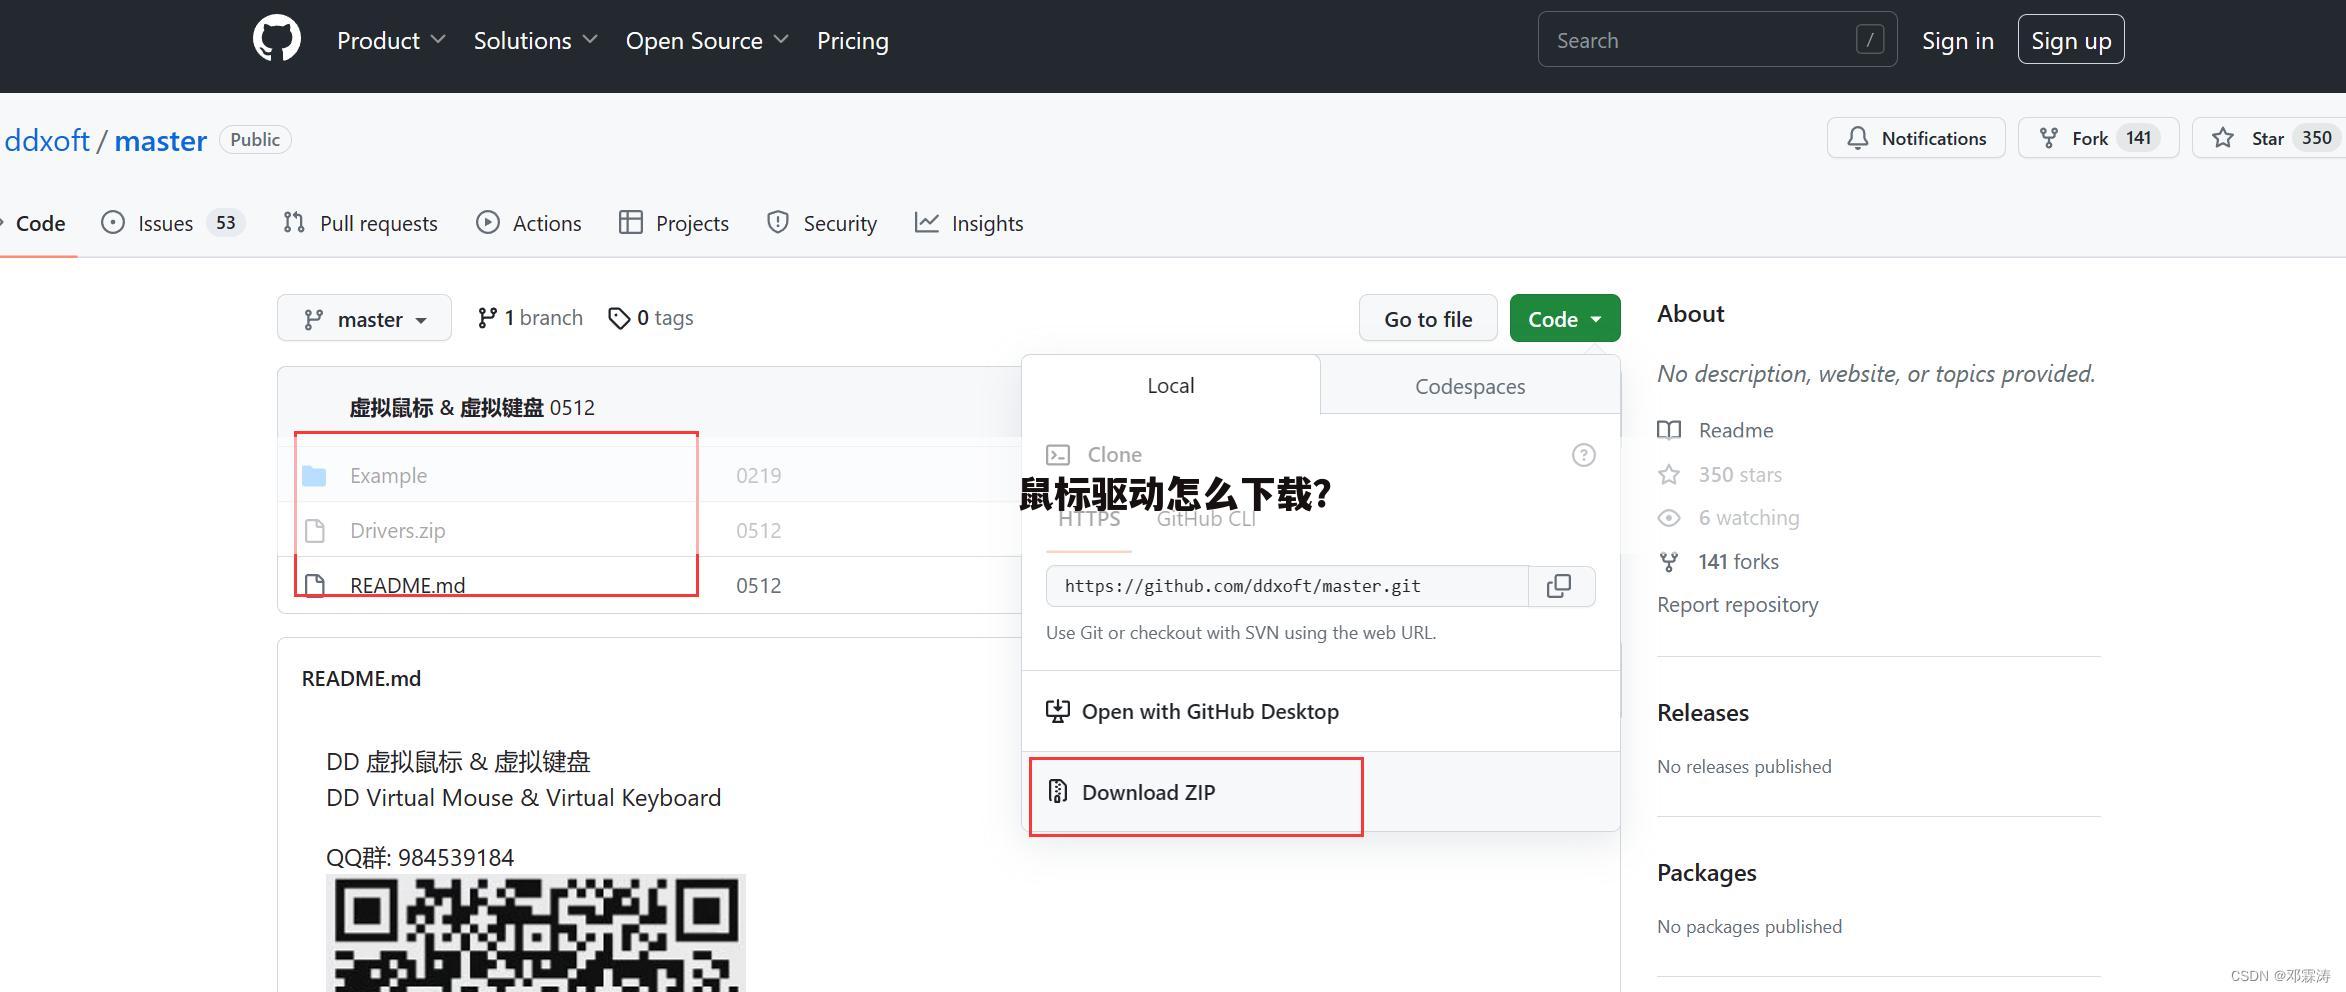Open the 1 branch link
This screenshot has height=992, width=2346.
pyautogui.click(x=530, y=318)
